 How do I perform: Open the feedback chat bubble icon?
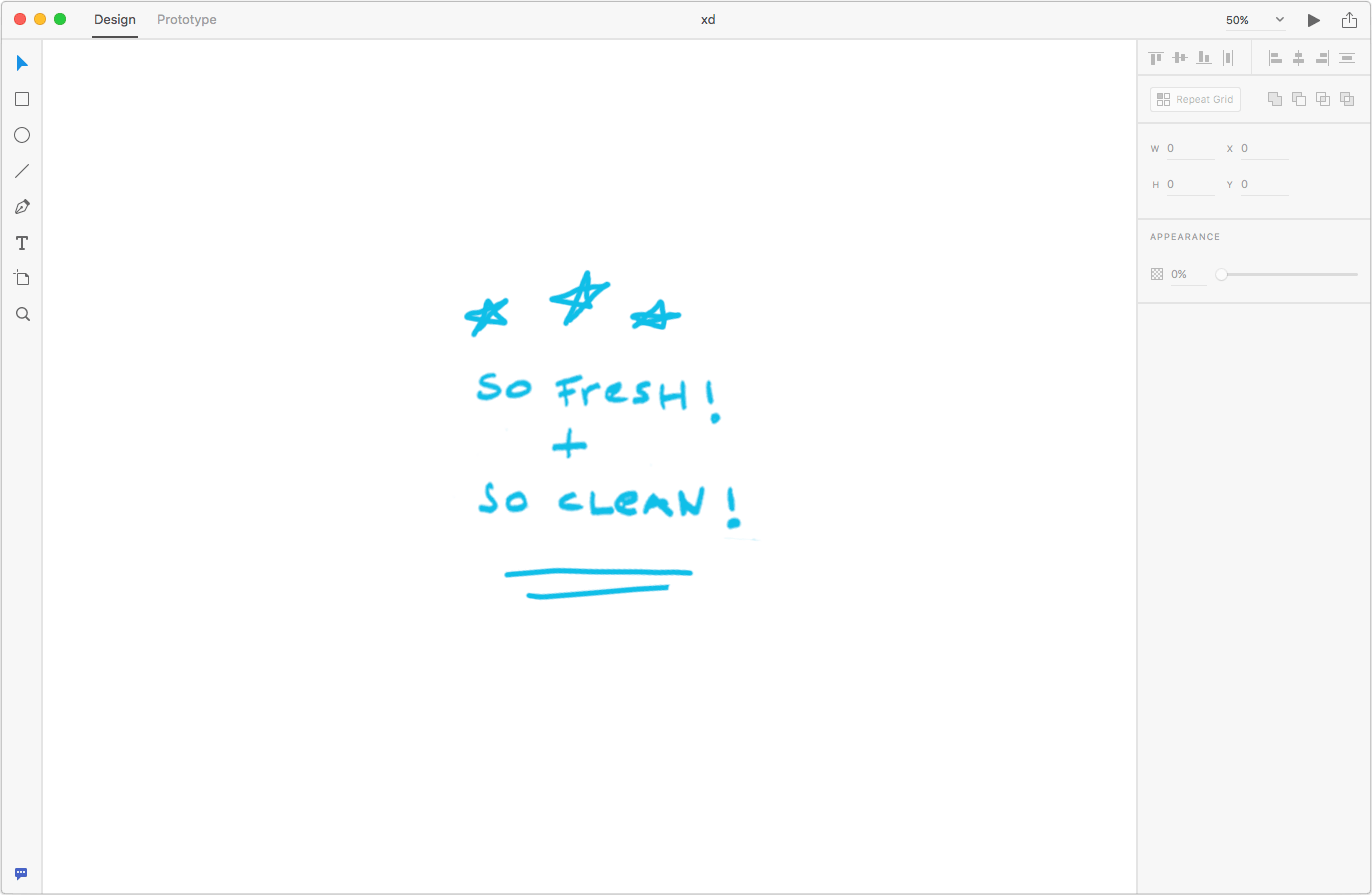point(21,873)
